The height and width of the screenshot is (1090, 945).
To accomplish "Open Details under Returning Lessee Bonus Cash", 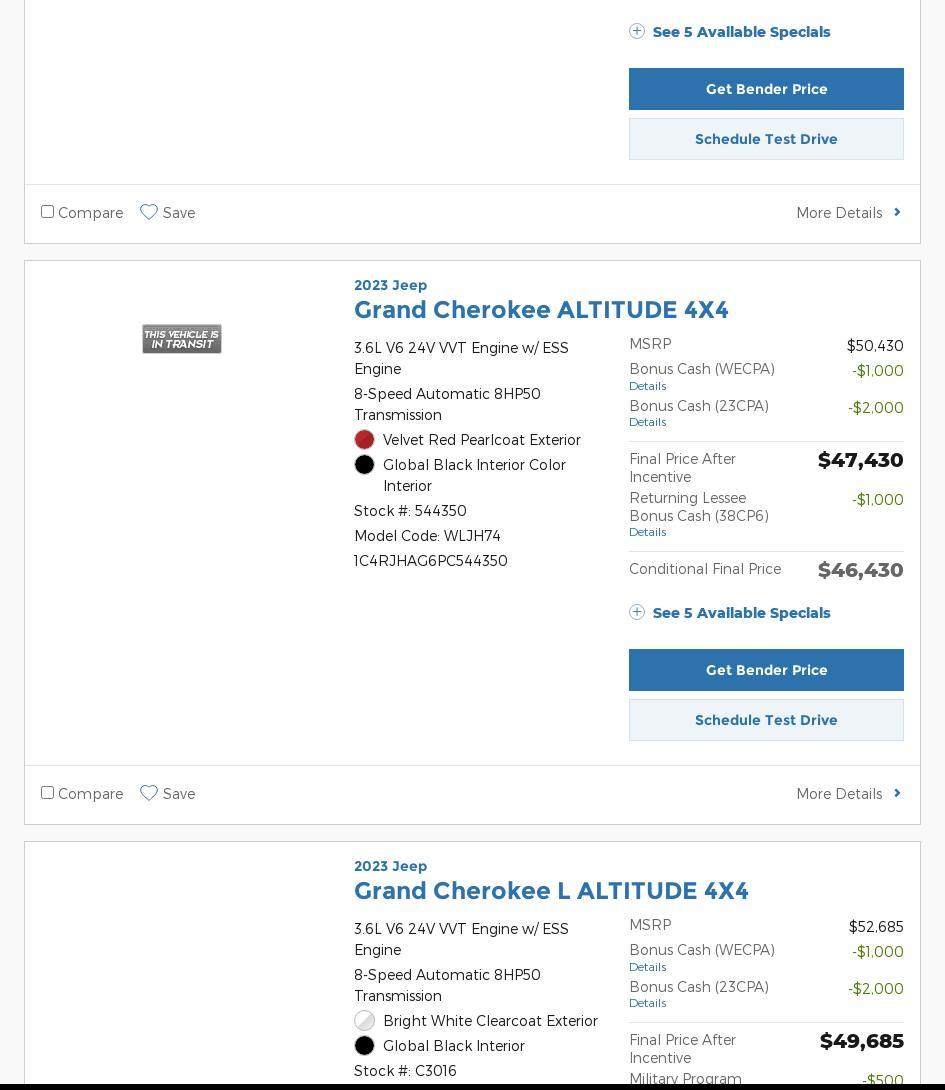I will point(647,532).
